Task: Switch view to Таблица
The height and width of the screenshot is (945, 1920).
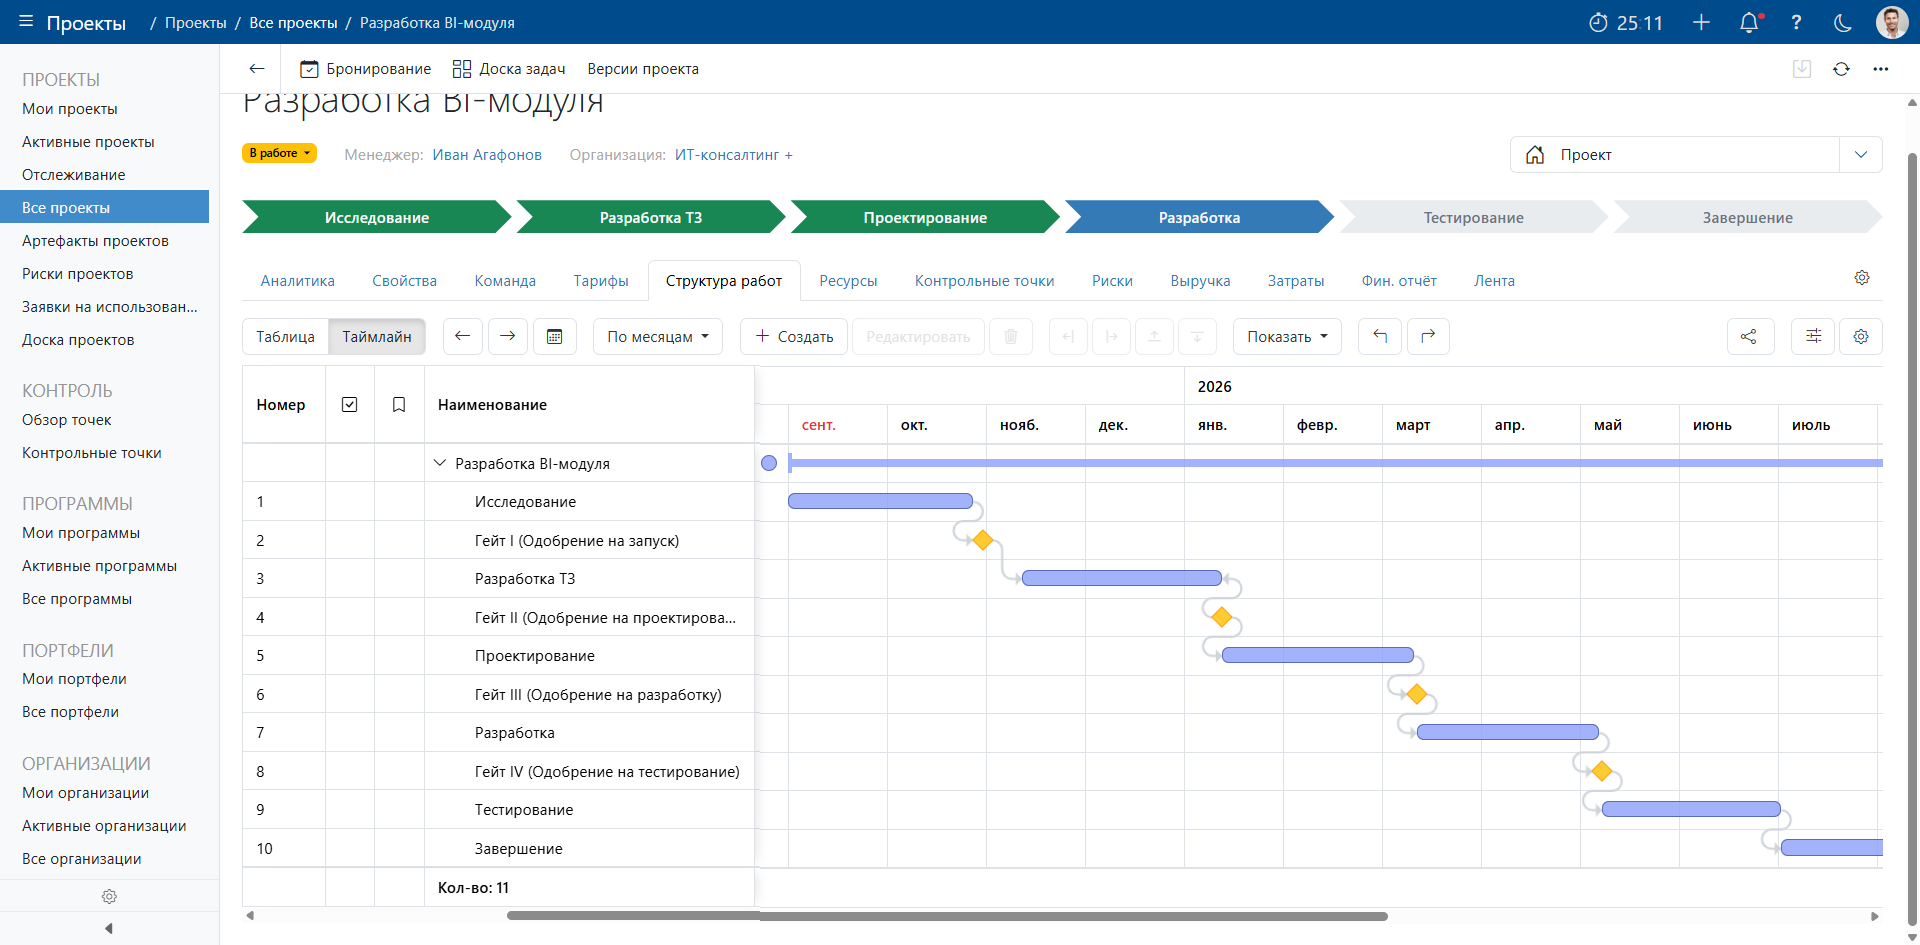Action: pyautogui.click(x=285, y=337)
